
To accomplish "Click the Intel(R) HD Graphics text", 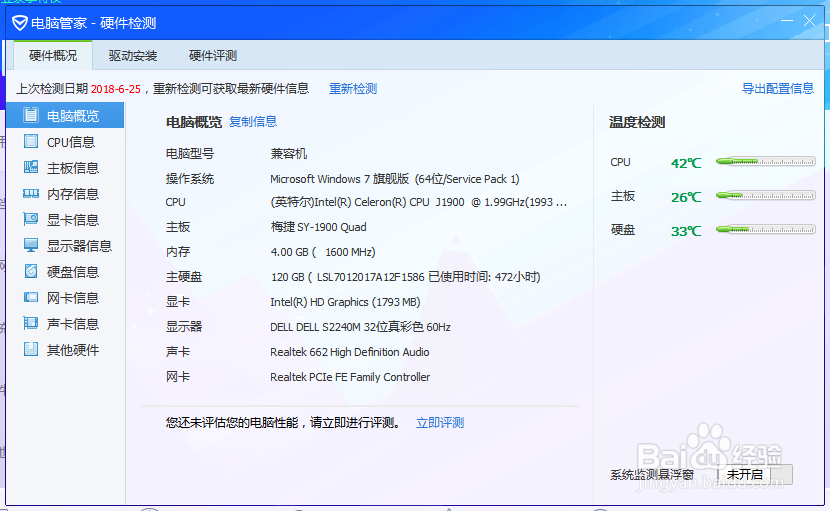I will click(x=345, y=302).
